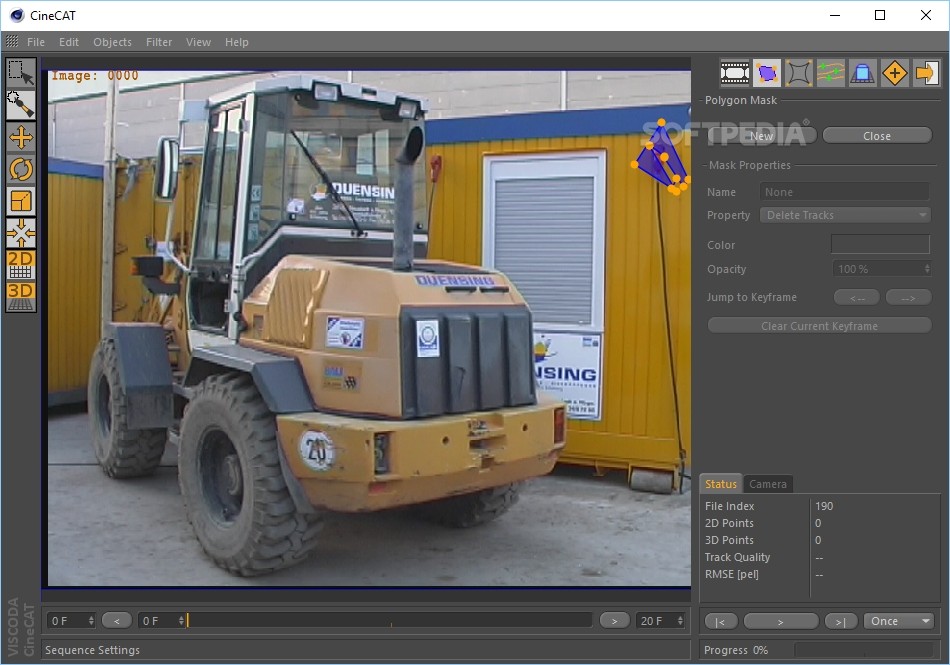Click the 2D Points label

[729, 523]
